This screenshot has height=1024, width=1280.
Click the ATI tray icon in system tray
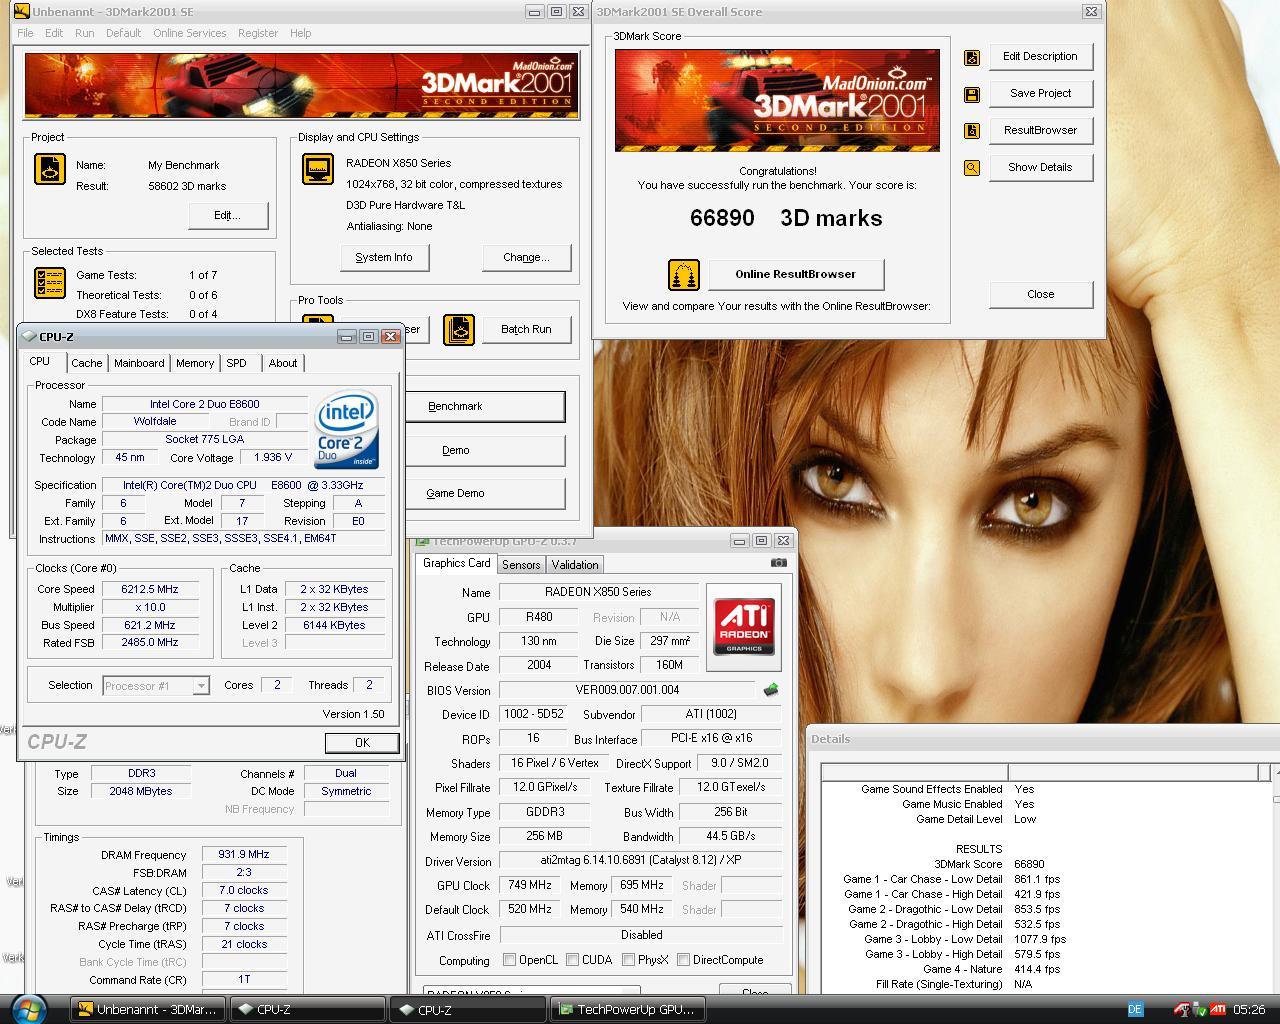point(1219,1010)
